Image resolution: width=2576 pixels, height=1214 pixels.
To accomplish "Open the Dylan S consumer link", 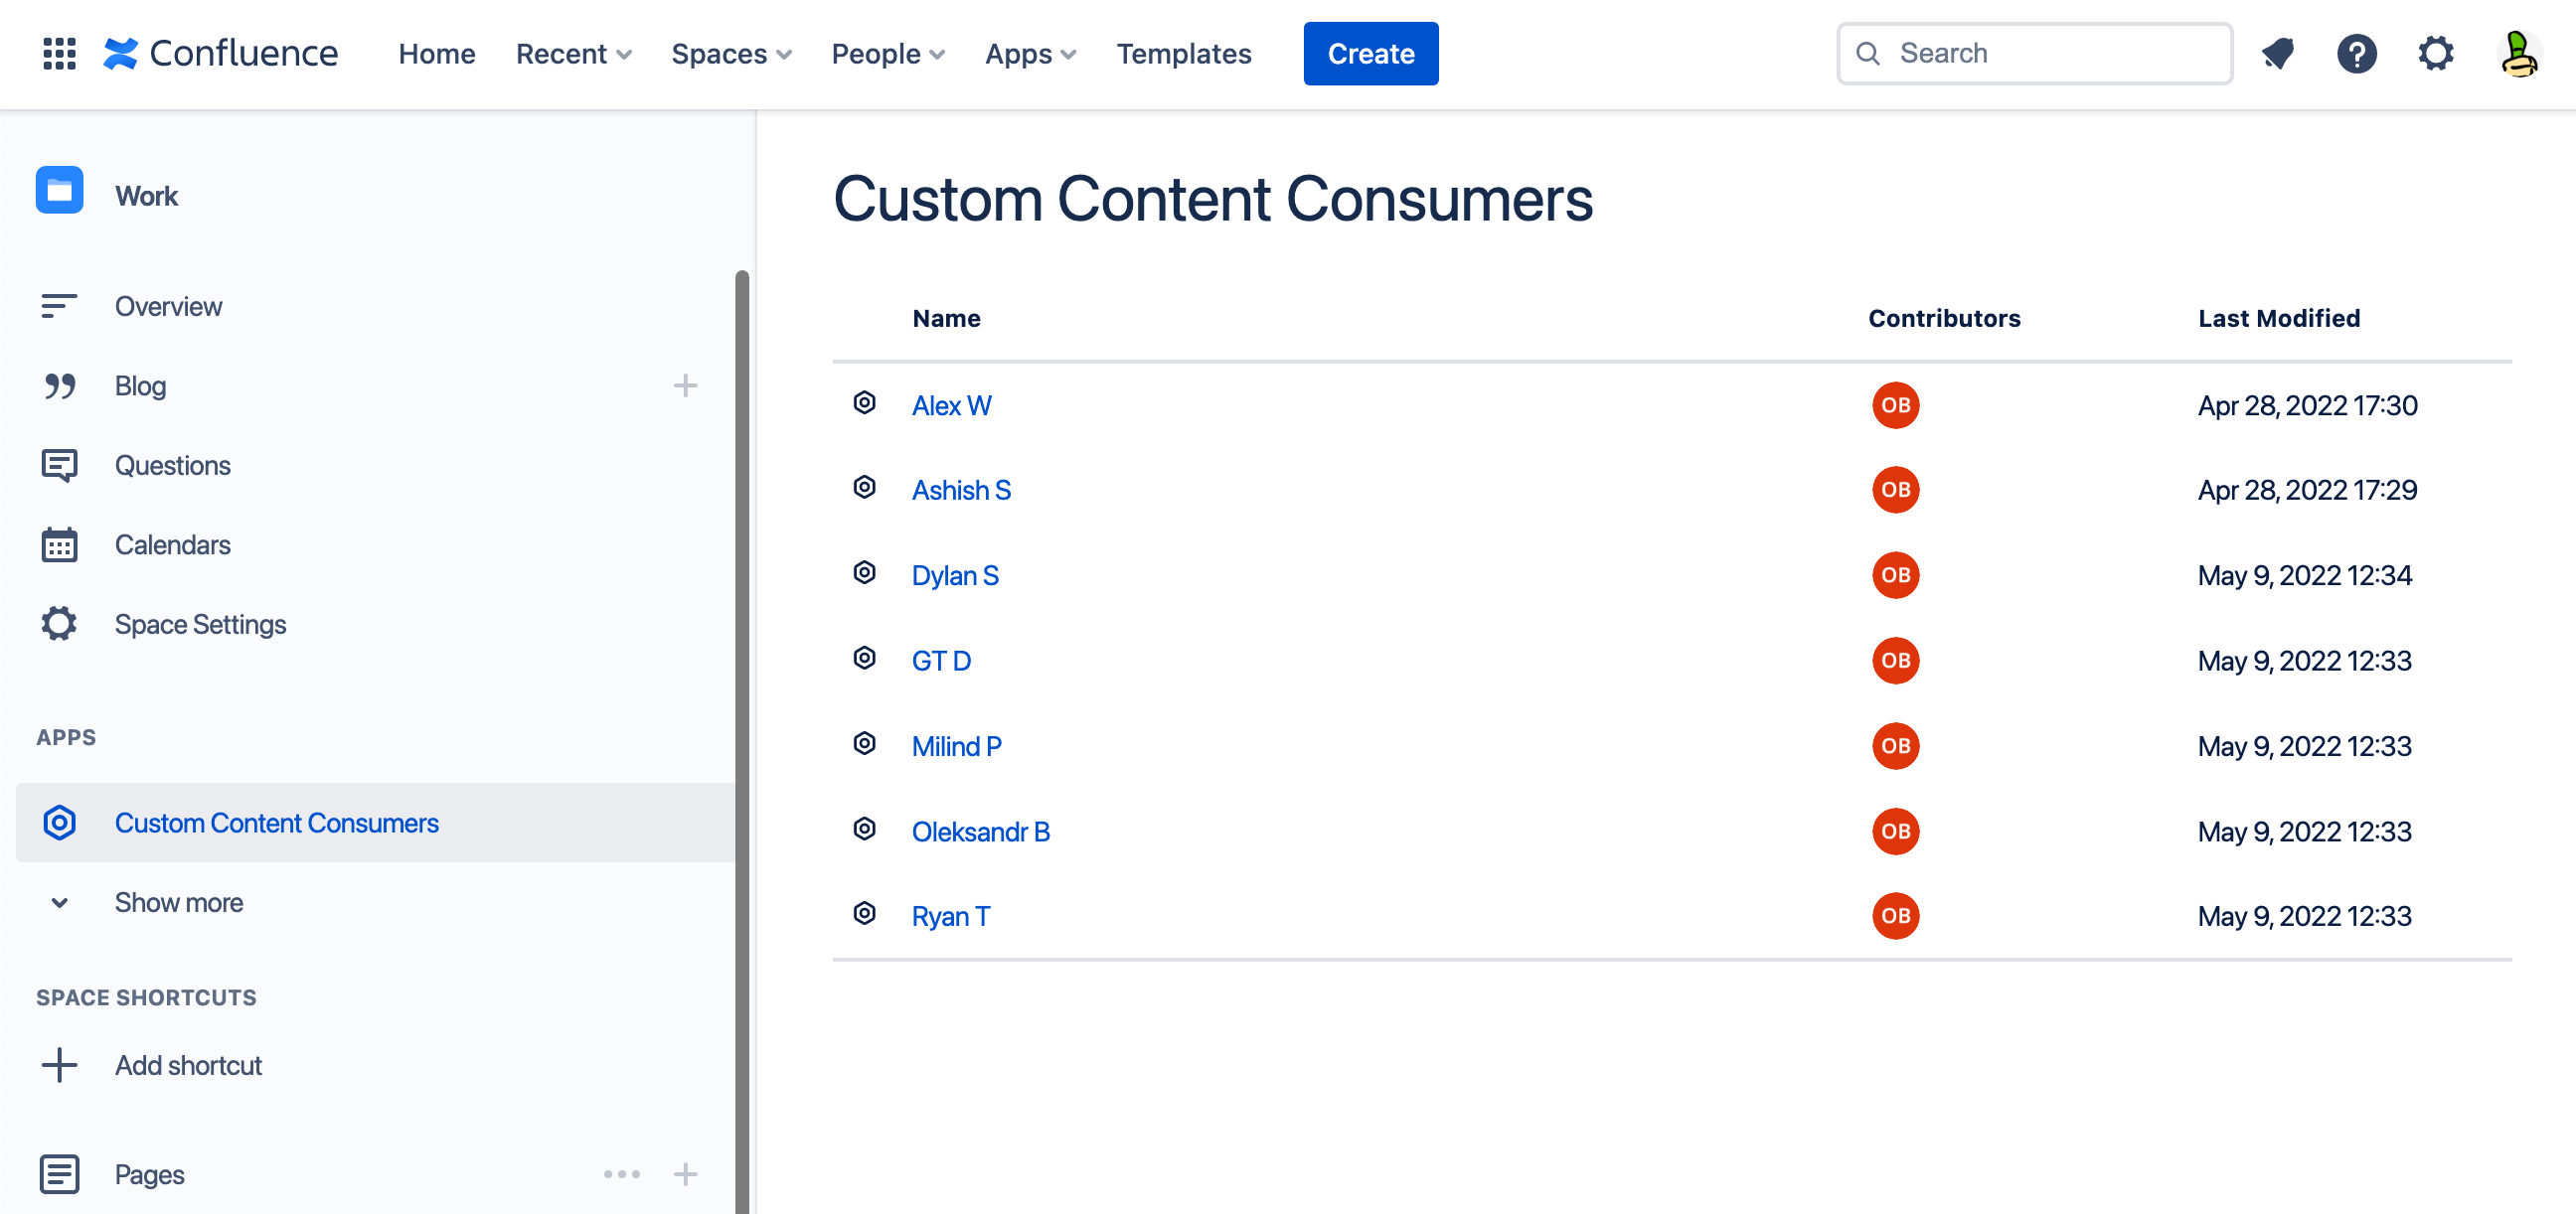I will pos(955,575).
